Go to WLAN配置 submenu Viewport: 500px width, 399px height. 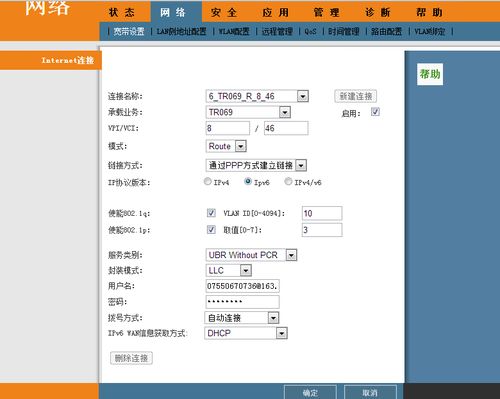[x=234, y=32]
